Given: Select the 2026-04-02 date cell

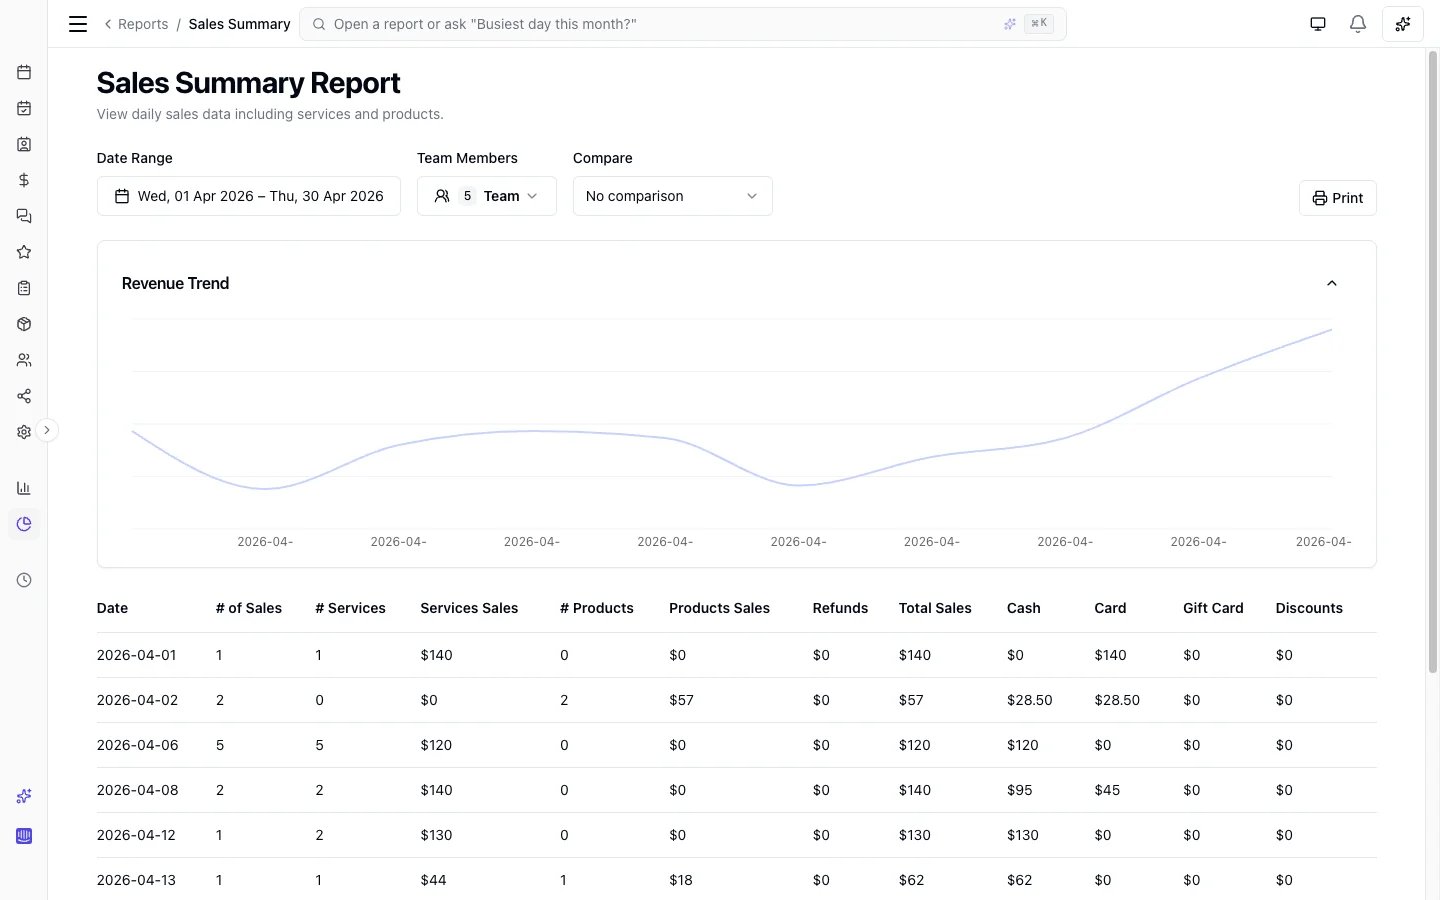Looking at the screenshot, I should tap(138, 700).
